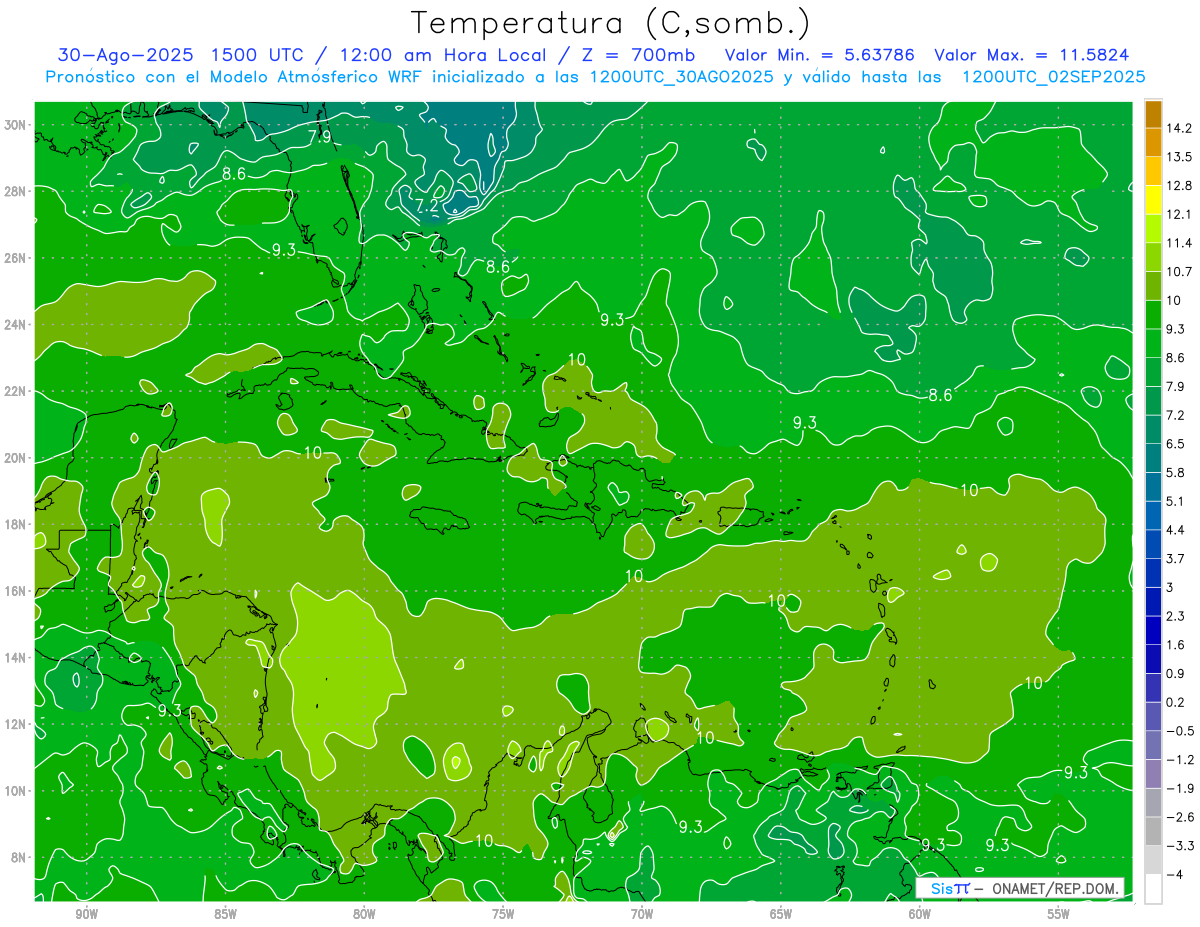
Task: Click the colorbar value "0.9"
Action: 1176,673
